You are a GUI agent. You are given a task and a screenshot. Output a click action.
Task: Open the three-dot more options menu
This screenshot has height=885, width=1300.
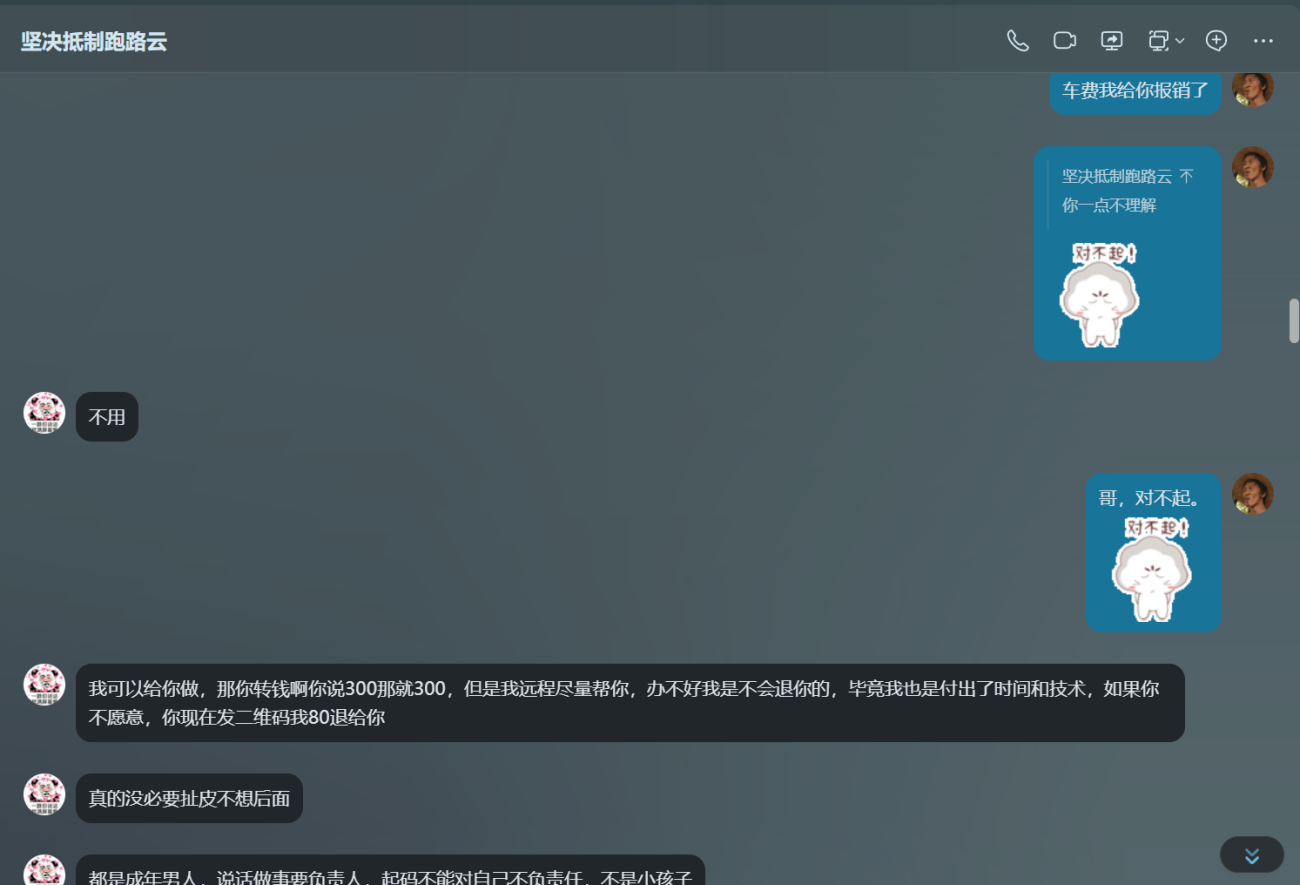pos(1263,41)
